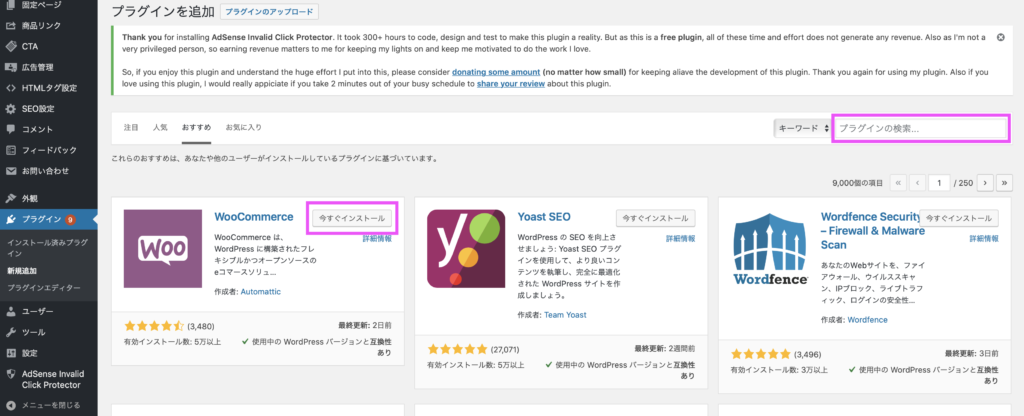Open the キーワード search type dropdown
Viewport: 1024px width, 416px height.
802,129
